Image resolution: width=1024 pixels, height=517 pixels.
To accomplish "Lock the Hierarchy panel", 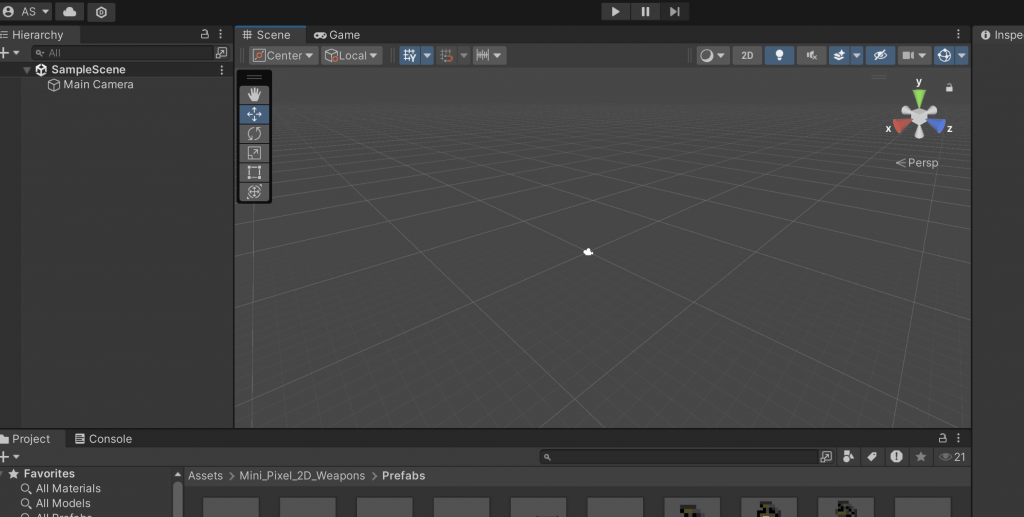I will pos(204,34).
